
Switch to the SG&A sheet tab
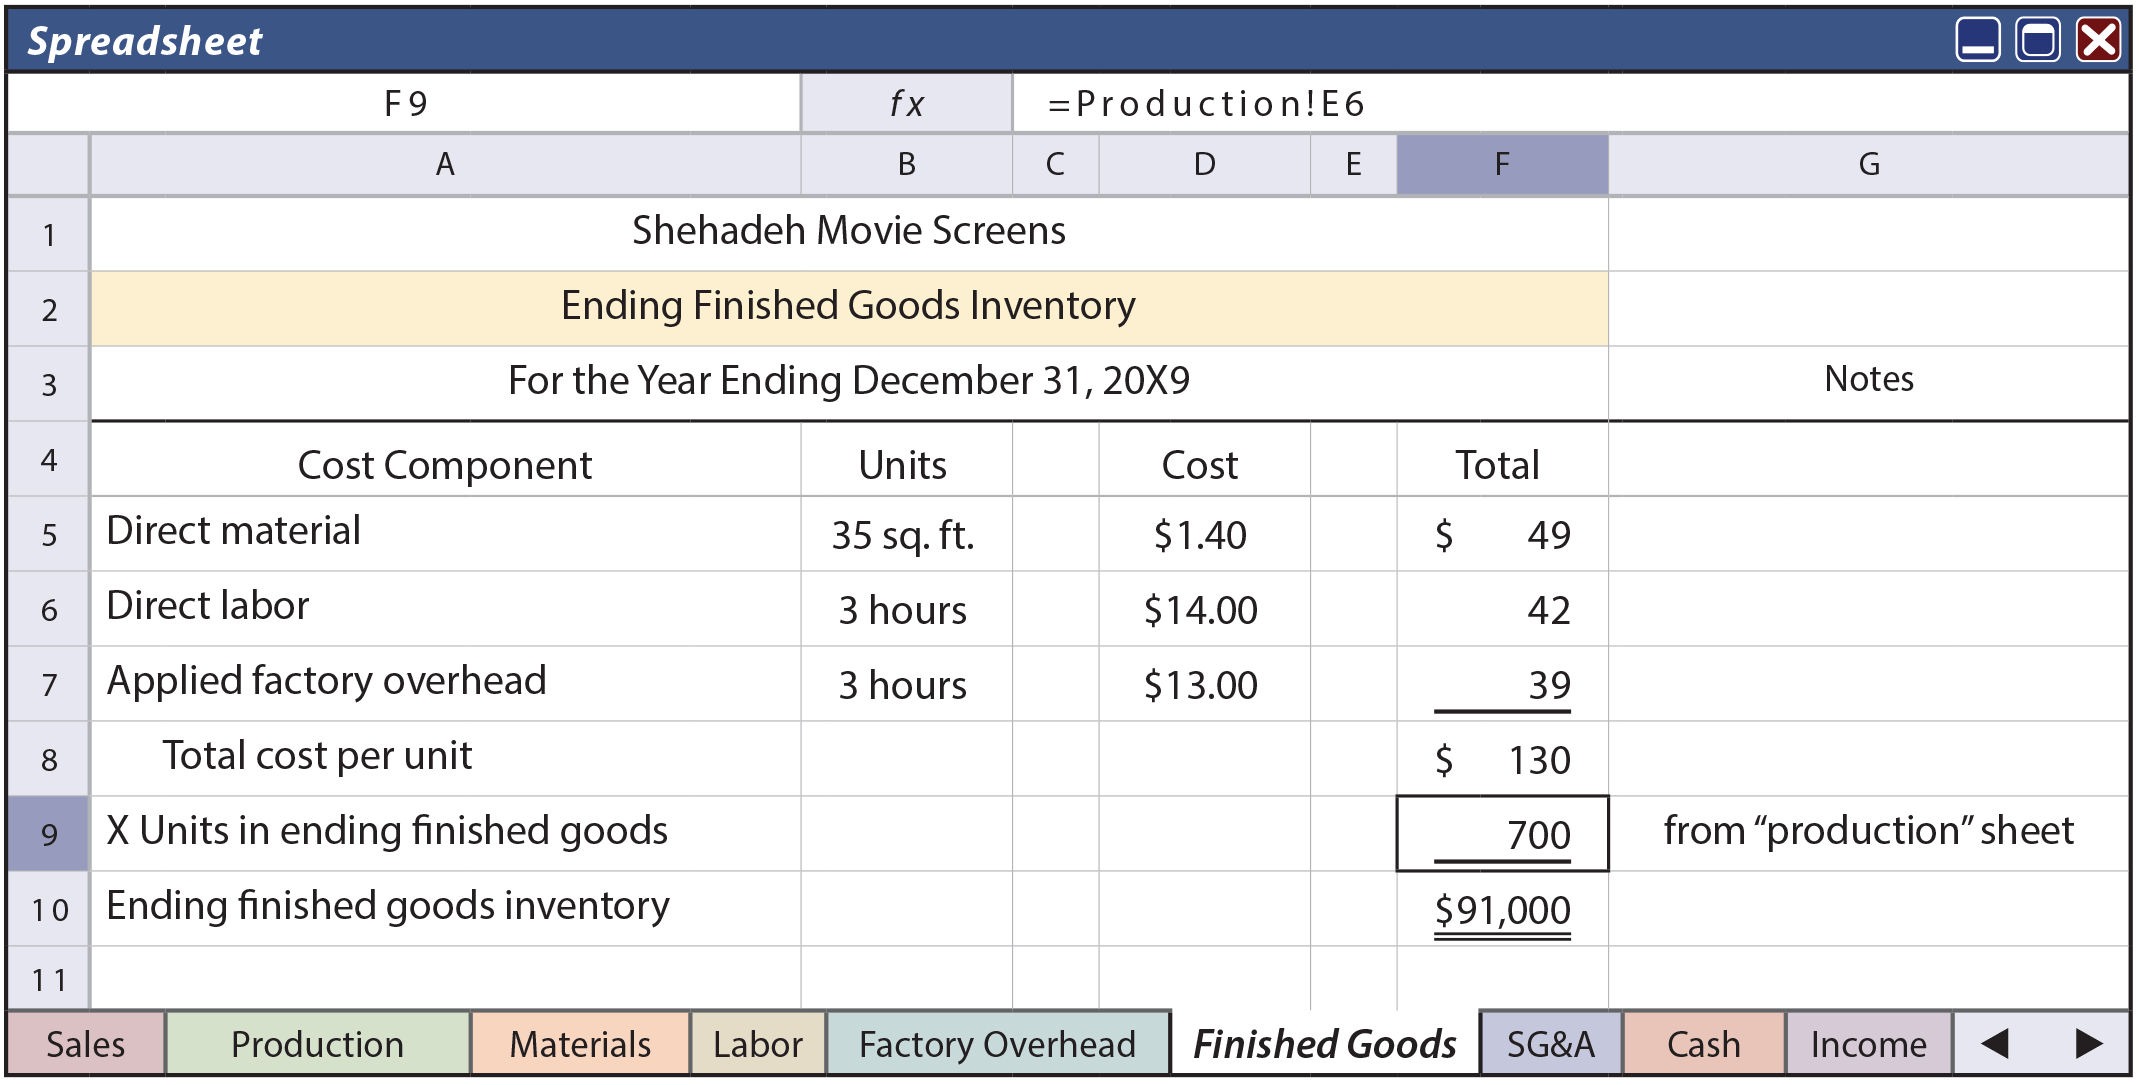coord(1551,1044)
